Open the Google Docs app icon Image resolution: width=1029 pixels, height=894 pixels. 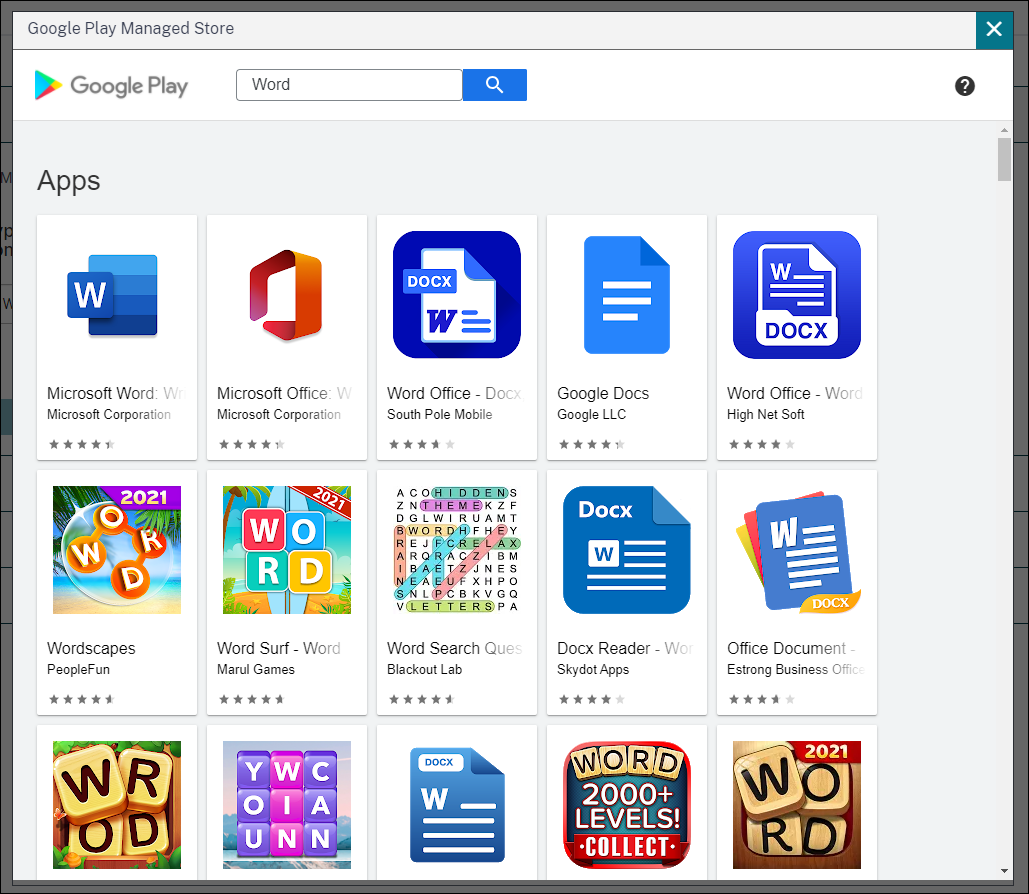point(627,295)
